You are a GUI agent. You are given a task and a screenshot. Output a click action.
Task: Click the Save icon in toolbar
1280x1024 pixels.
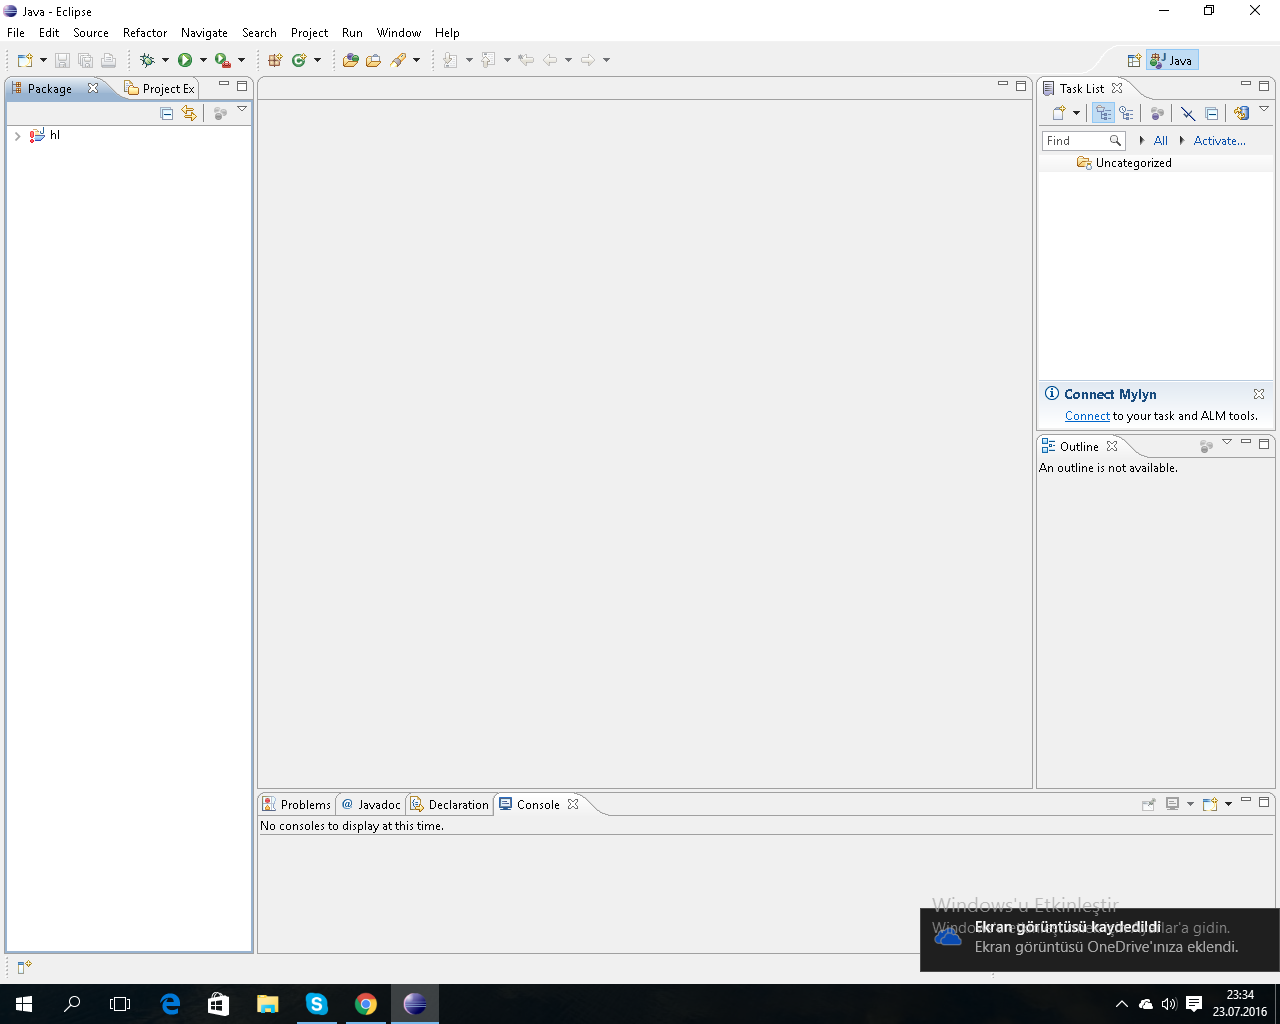[x=62, y=60]
